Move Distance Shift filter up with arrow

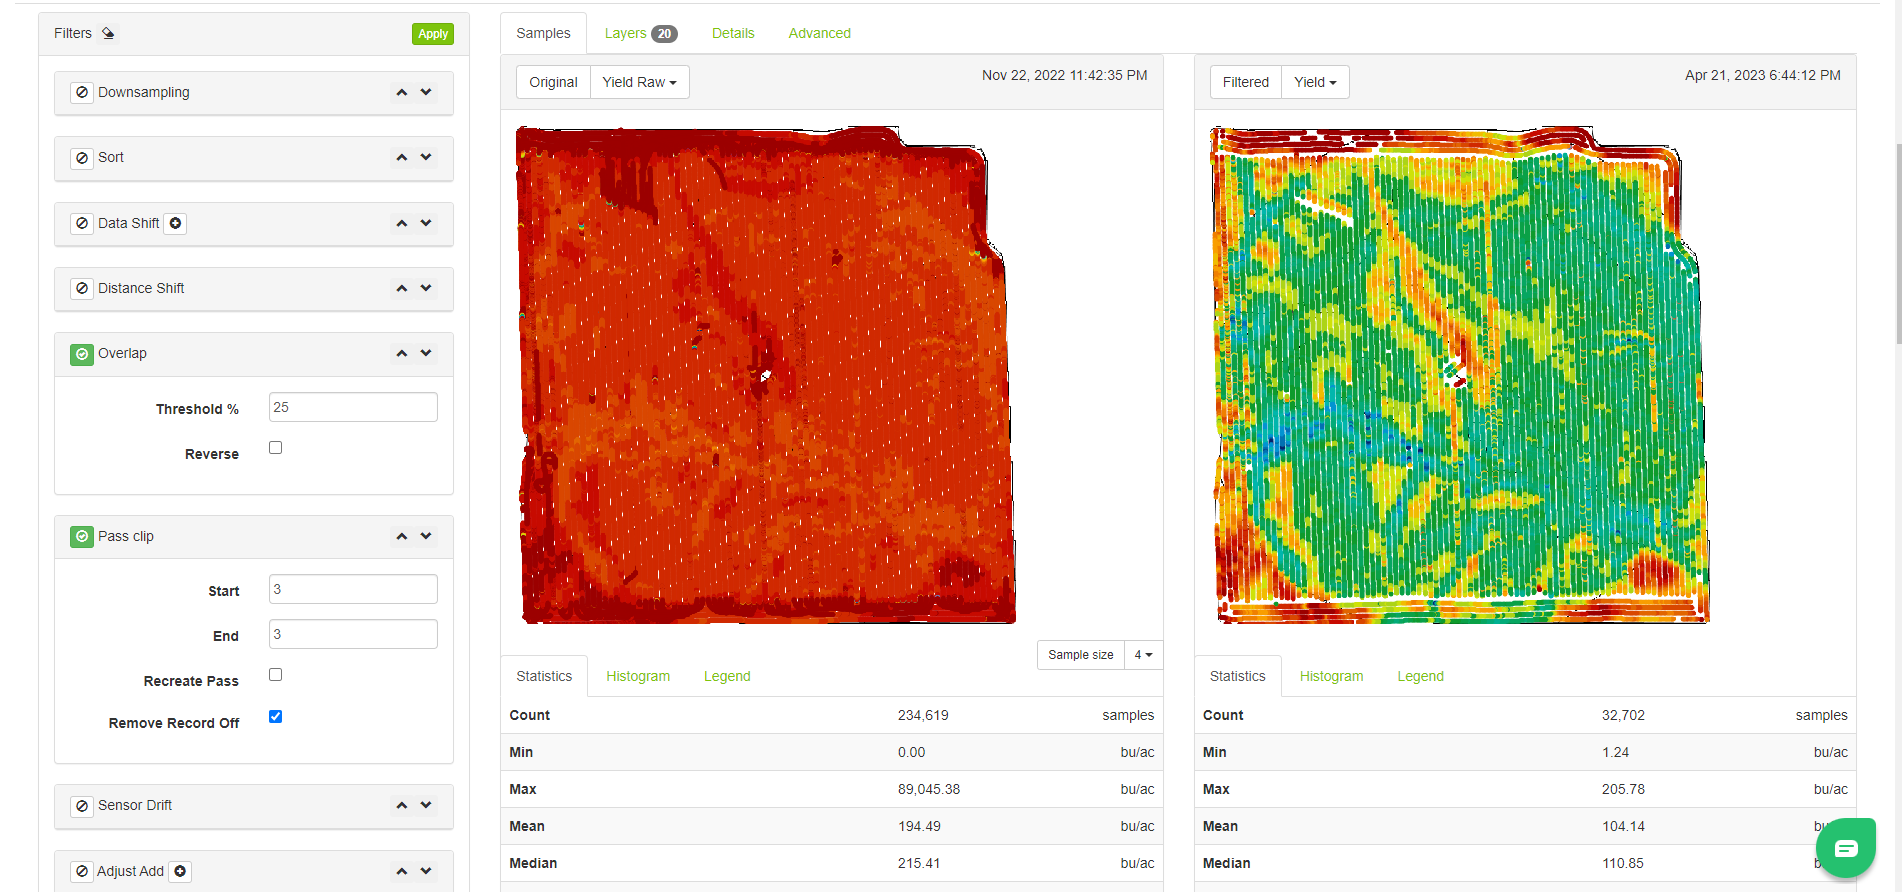[402, 288]
